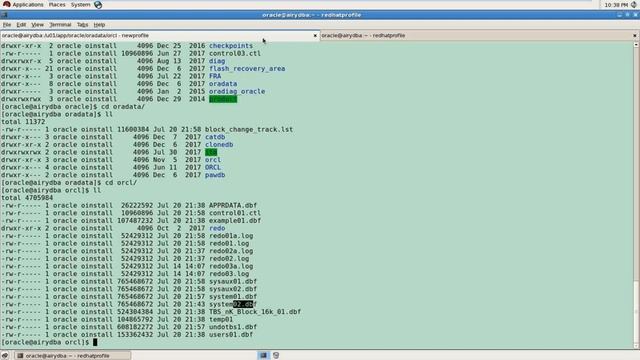640x360 pixels.
Task: Switch to the newprofile terminal tab
Action: 160,36
